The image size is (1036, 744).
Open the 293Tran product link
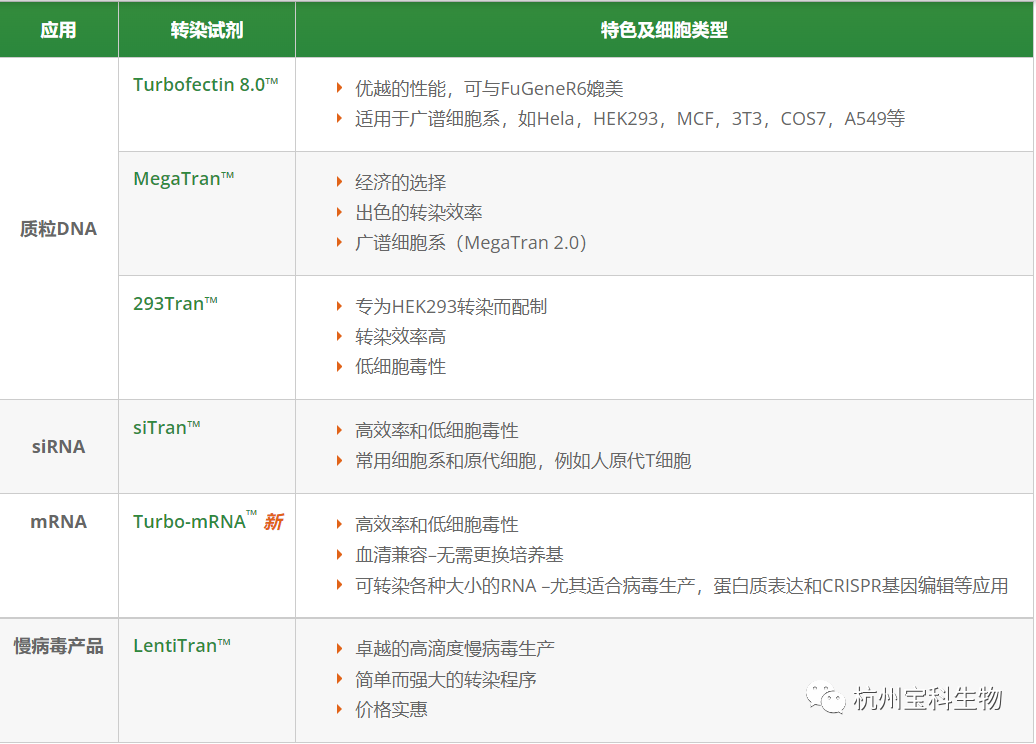pos(175,303)
